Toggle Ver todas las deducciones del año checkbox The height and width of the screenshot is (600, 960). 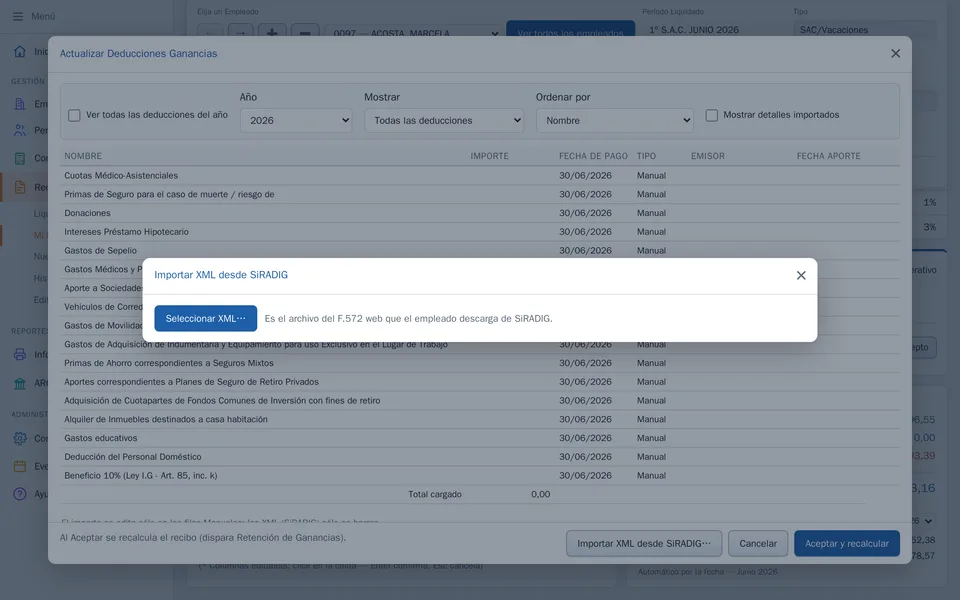pos(74,115)
